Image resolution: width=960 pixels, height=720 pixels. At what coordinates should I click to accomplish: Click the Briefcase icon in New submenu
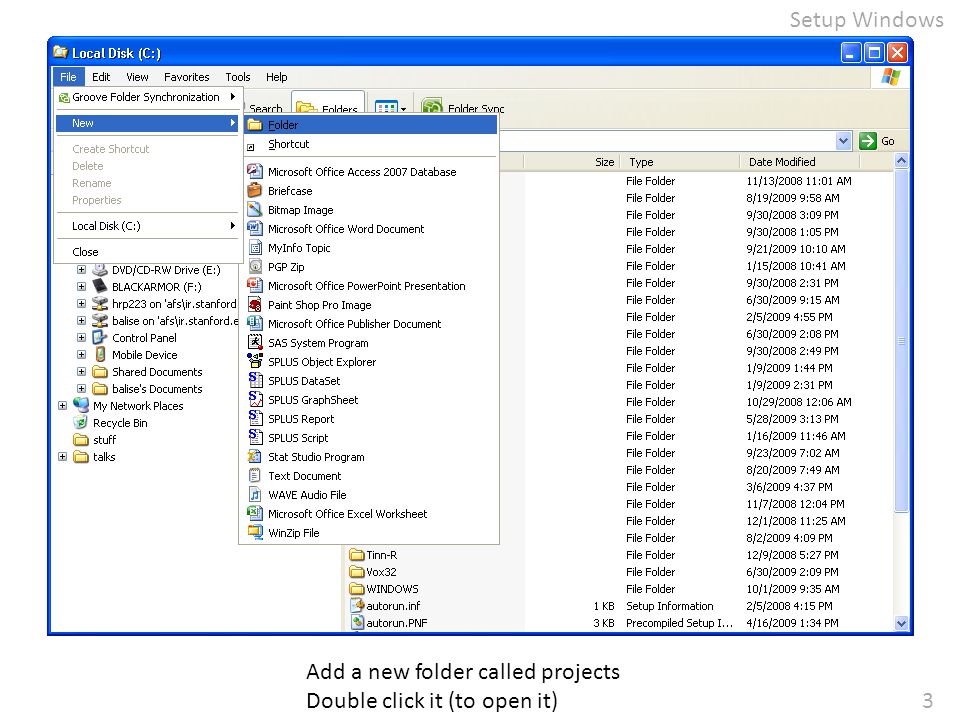click(x=255, y=190)
